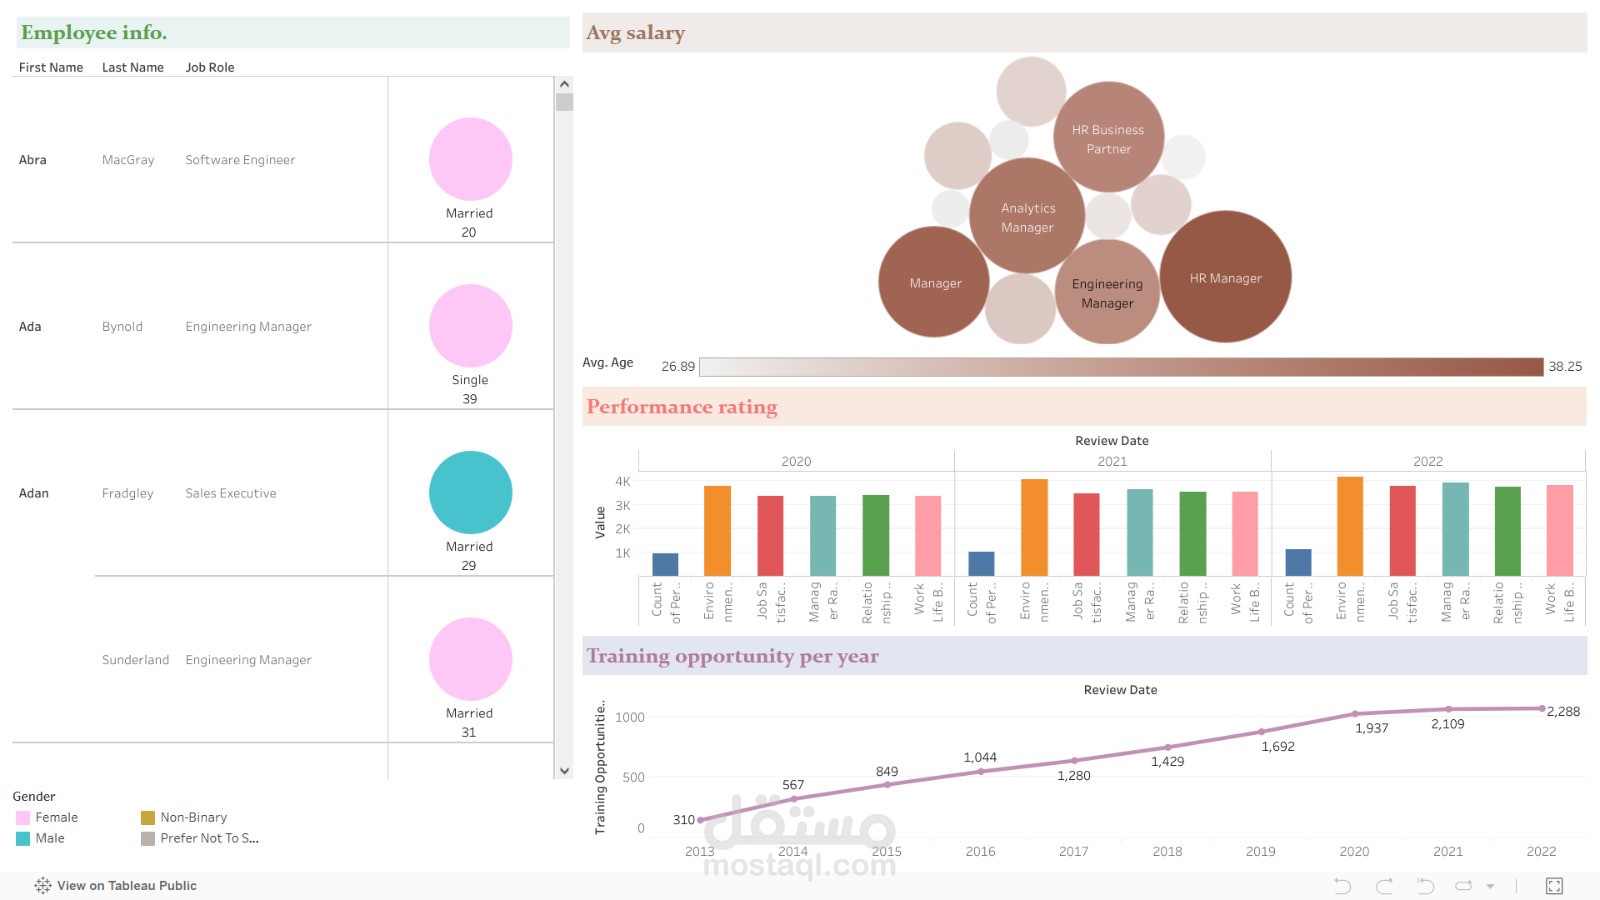The height and width of the screenshot is (900, 1600).
Task: Click the Redo toolbar icon
Action: point(1384,885)
